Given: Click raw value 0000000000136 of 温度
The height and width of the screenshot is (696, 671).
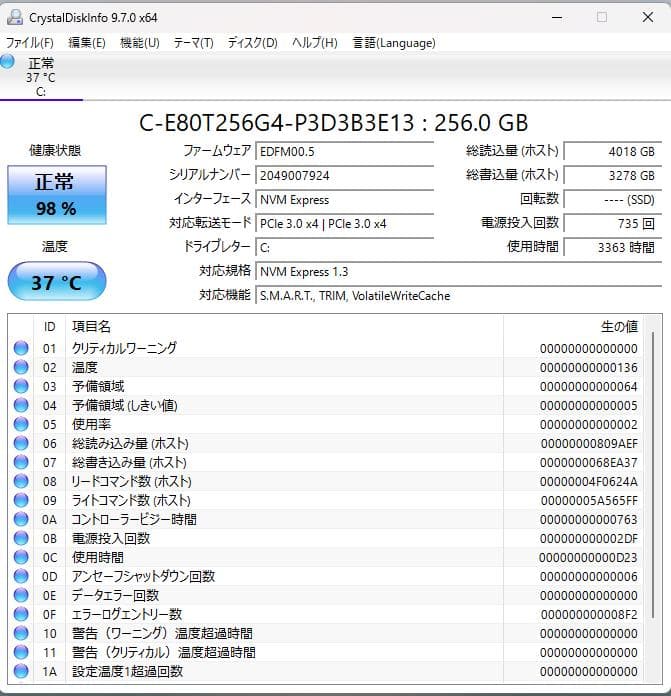Looking at the screenshot, I should (589, 368).
